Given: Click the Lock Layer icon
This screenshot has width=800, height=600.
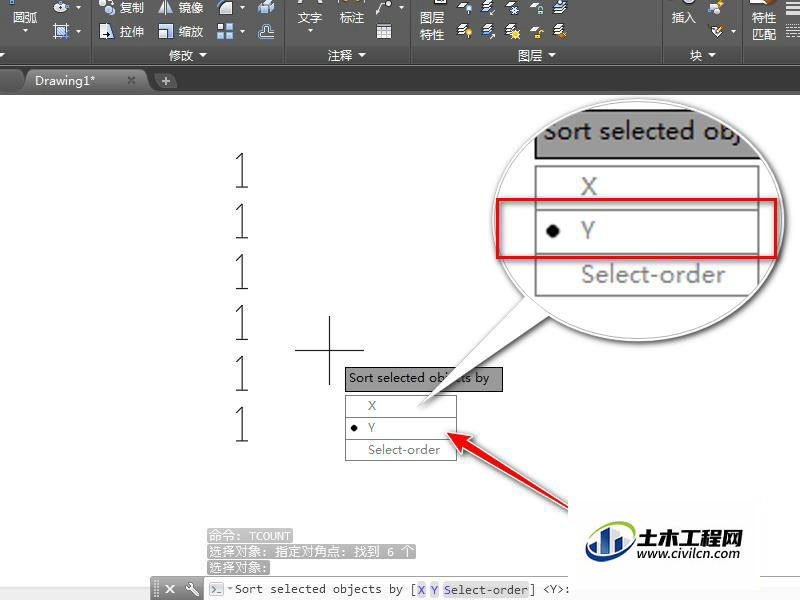Looking at the screenshot, I should [x=537, y=7].
